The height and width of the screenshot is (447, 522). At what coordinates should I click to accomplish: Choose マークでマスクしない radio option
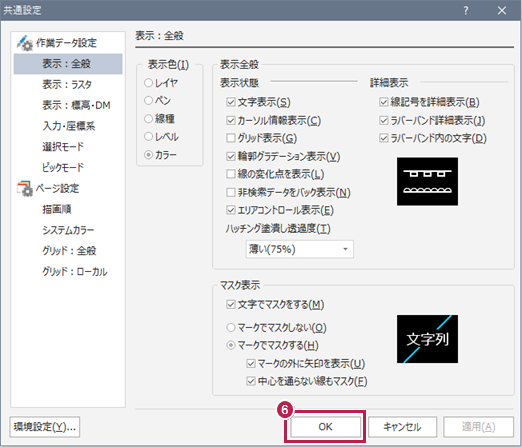(231, 328)
